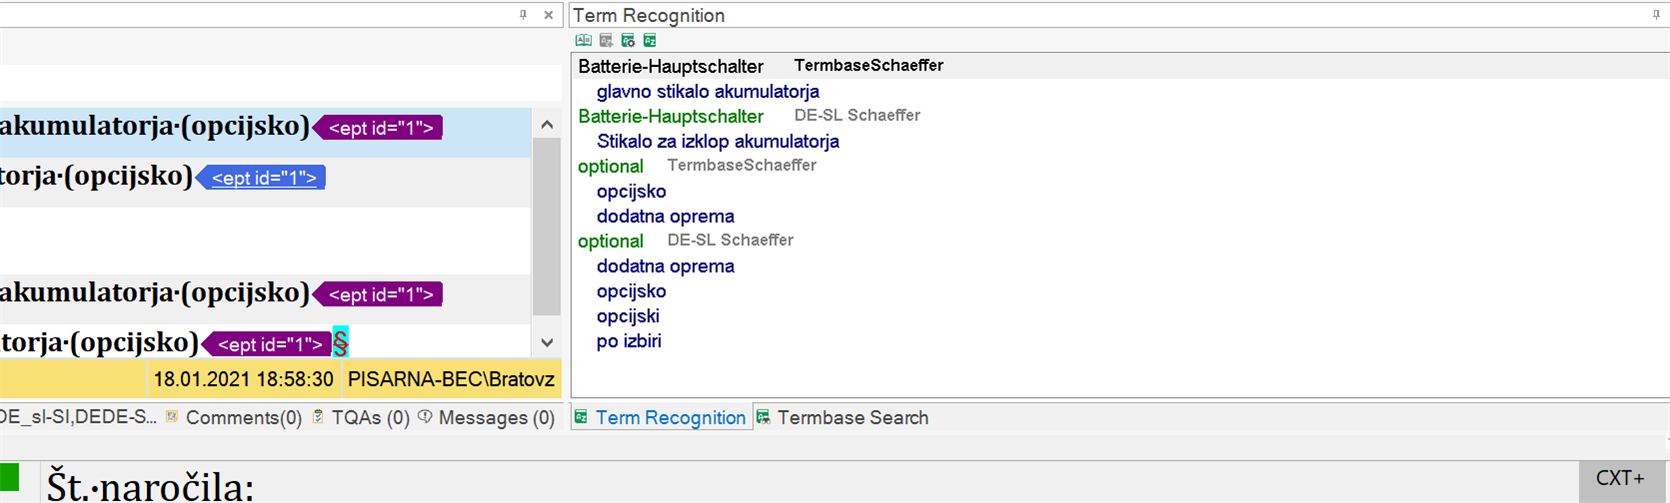Click the § paragraph mark
This screenshot has width=1670, height=503.
point(341,344)
